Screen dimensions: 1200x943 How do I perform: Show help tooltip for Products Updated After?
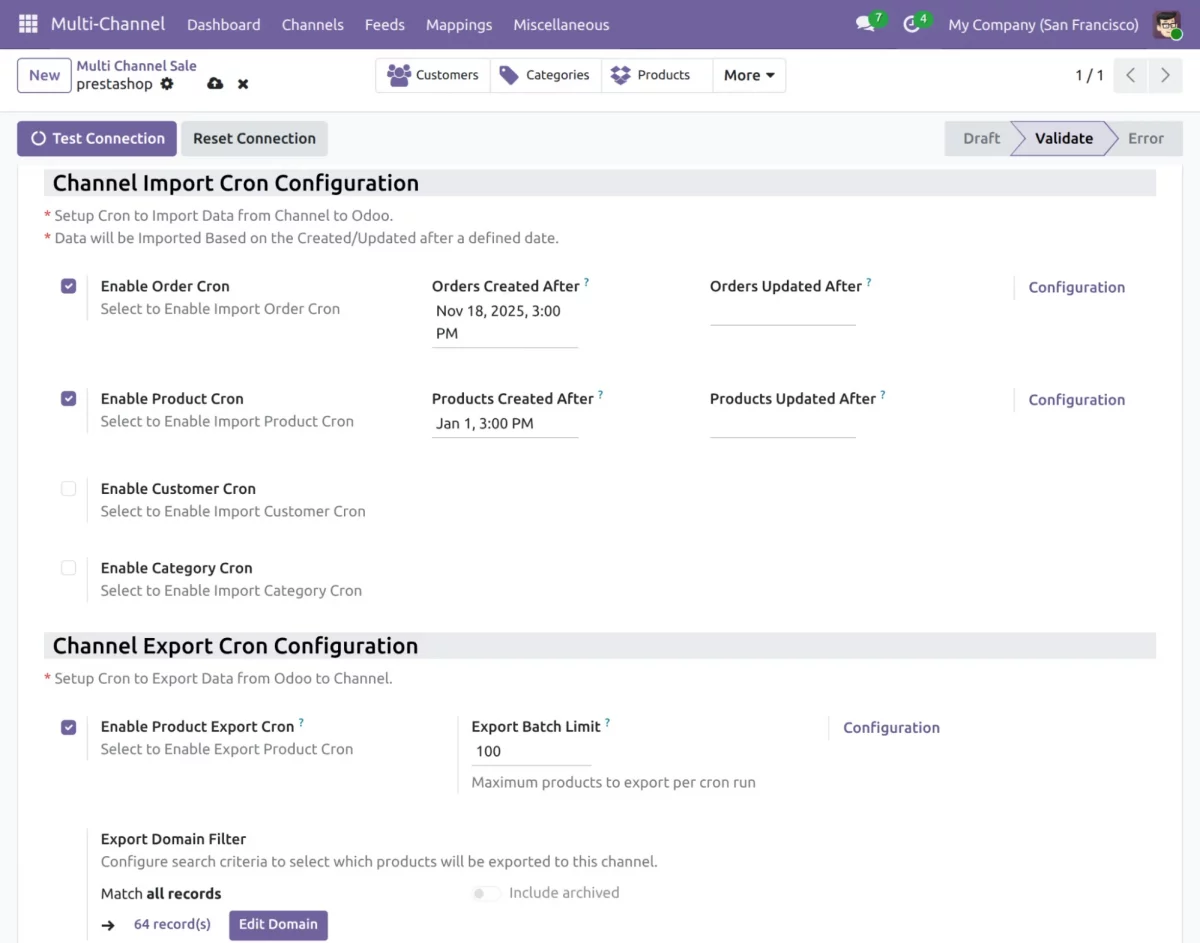(x=882, y=396)
